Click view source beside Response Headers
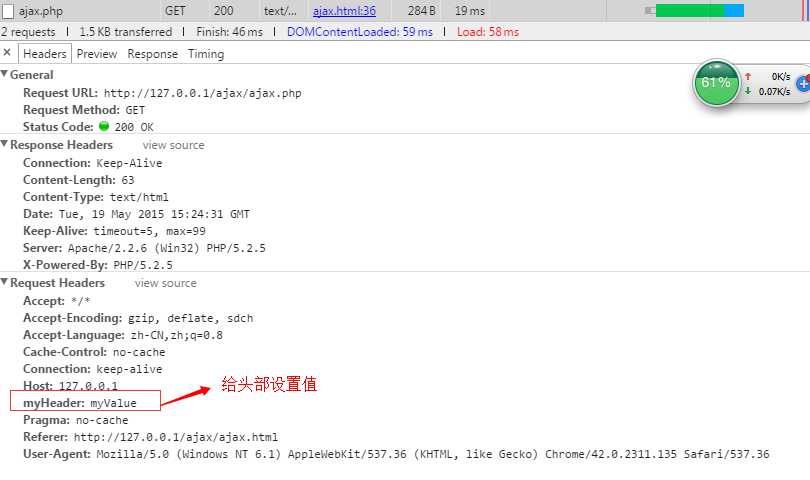Viewport: 810px width, 480px height. 174,145
